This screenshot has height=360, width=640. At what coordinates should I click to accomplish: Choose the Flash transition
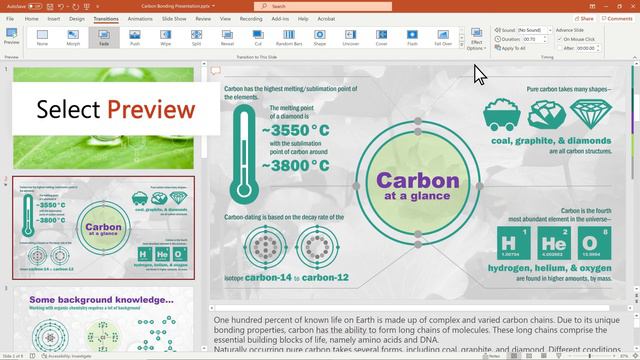click(x=412, y=38)
